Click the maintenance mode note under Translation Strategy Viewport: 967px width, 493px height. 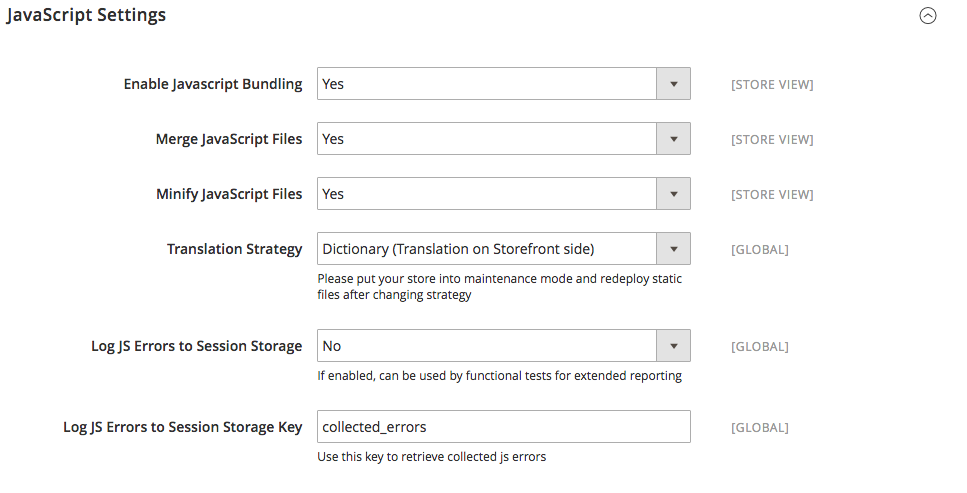coord(500,286)
